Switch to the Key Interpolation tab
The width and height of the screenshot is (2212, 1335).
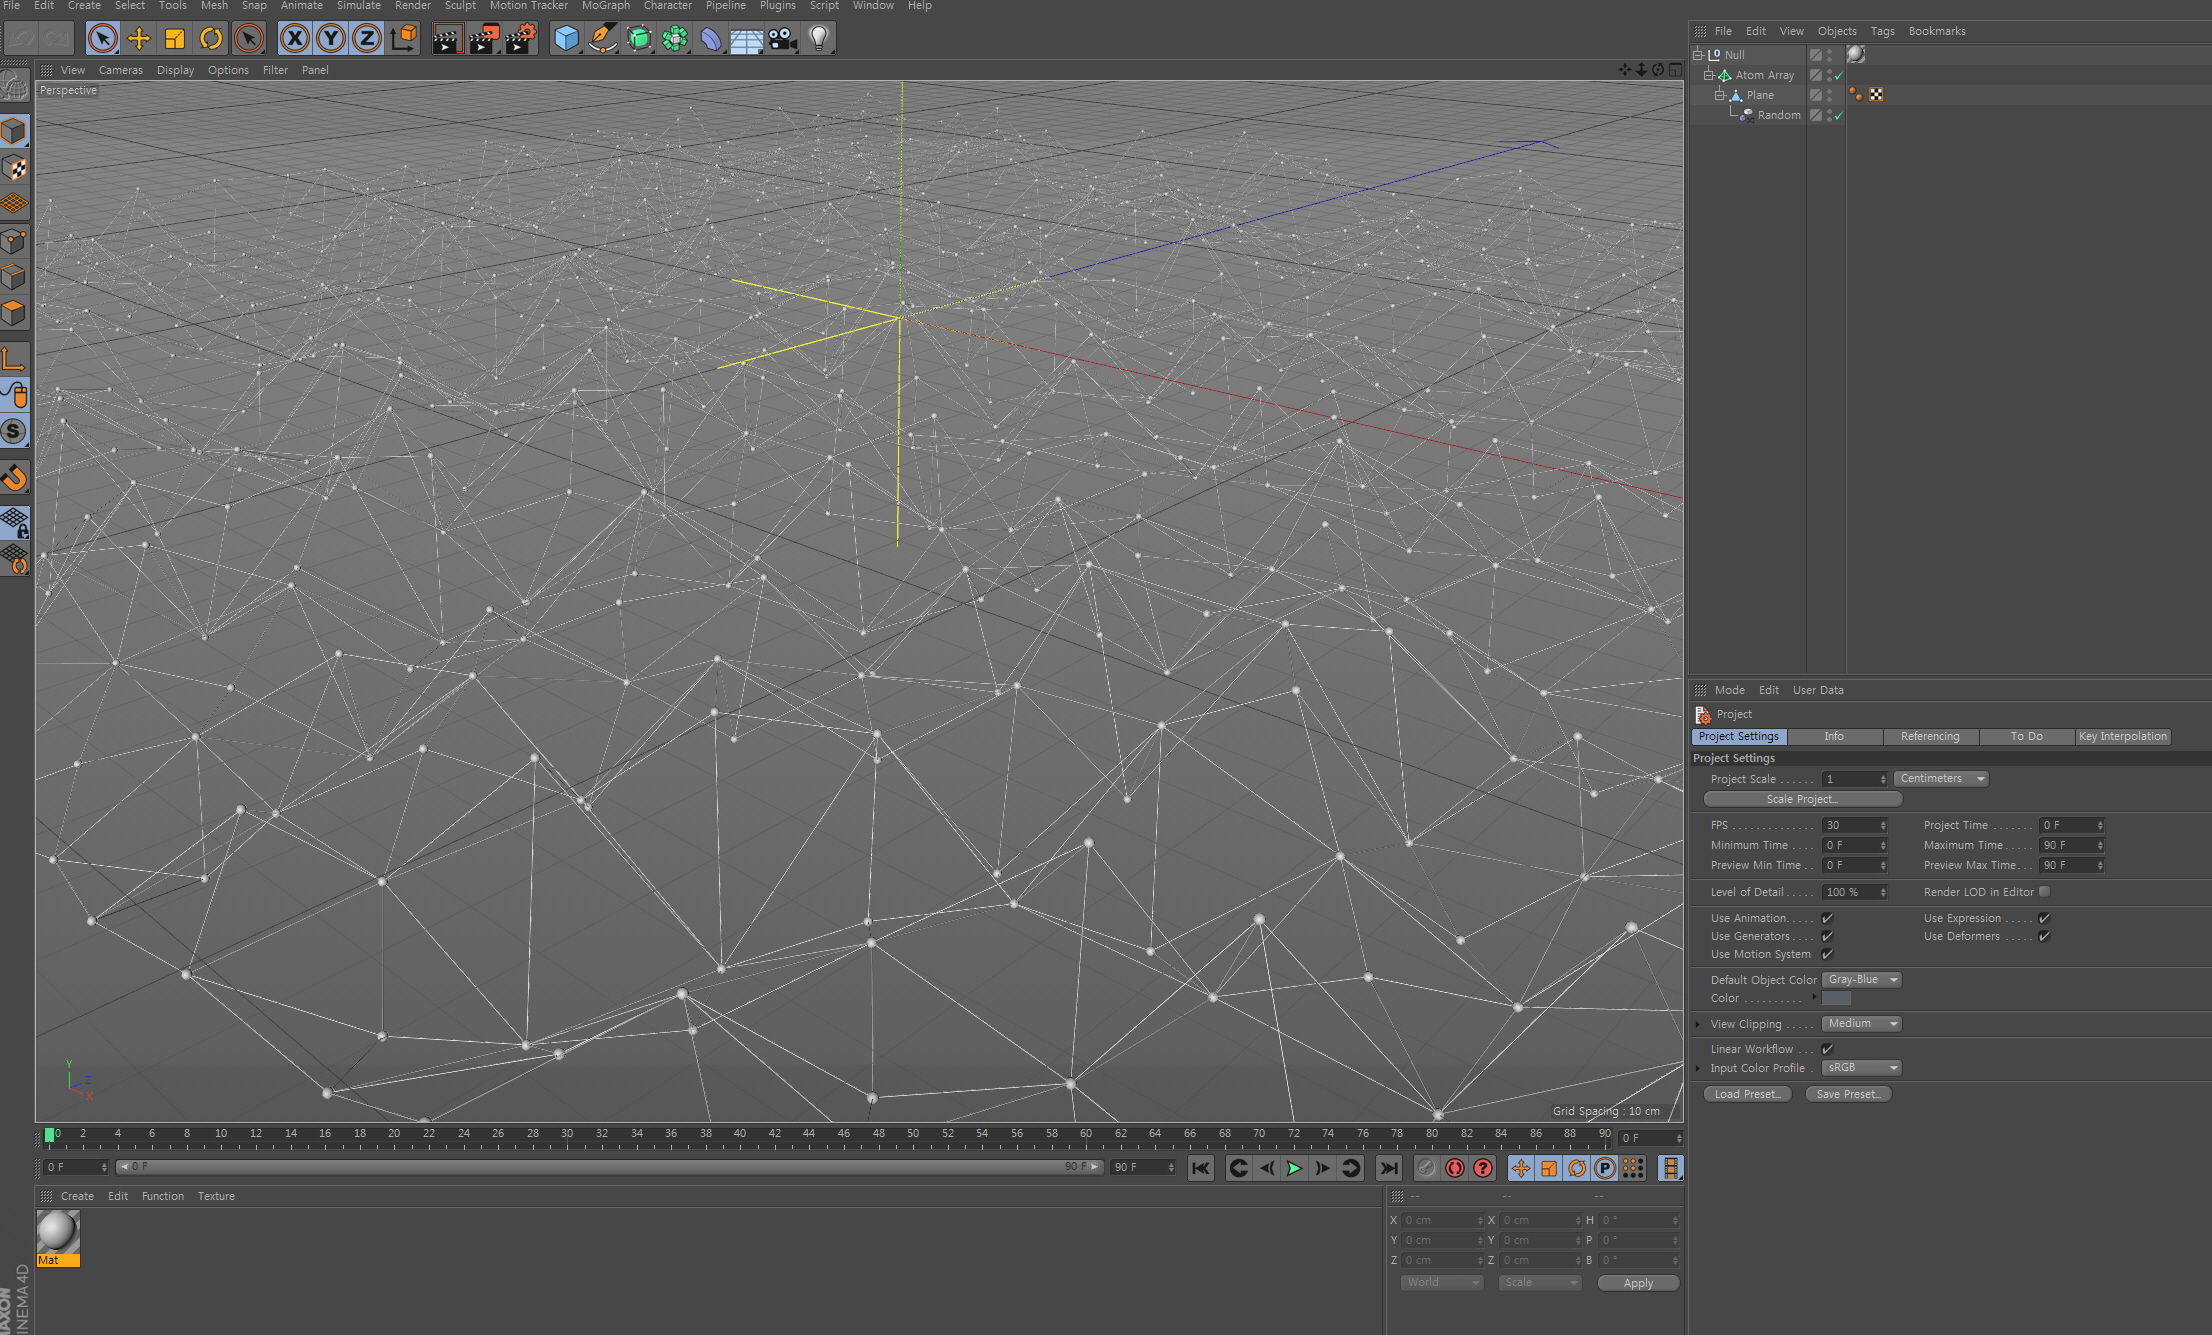click(2123, 737)
